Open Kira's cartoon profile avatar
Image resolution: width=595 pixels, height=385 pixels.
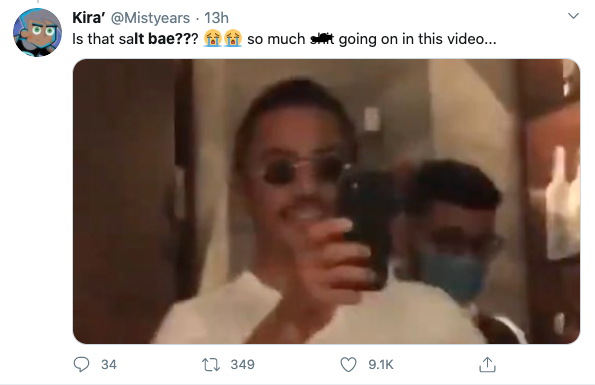tap(37, 33)
